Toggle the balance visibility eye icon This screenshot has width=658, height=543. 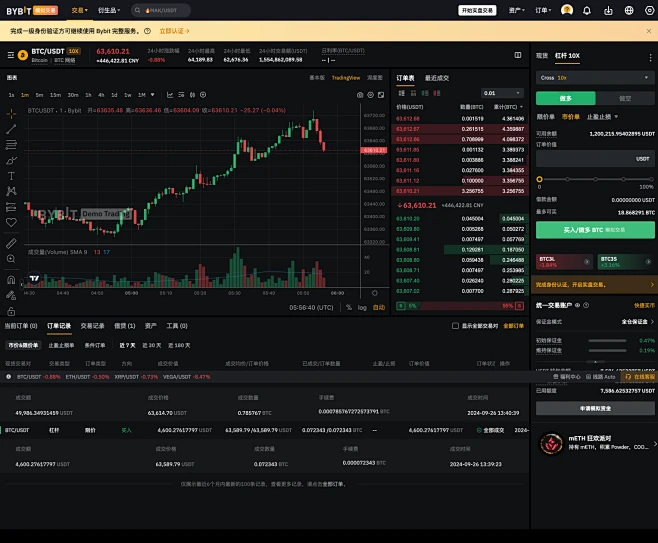click(x=577, y=305)
